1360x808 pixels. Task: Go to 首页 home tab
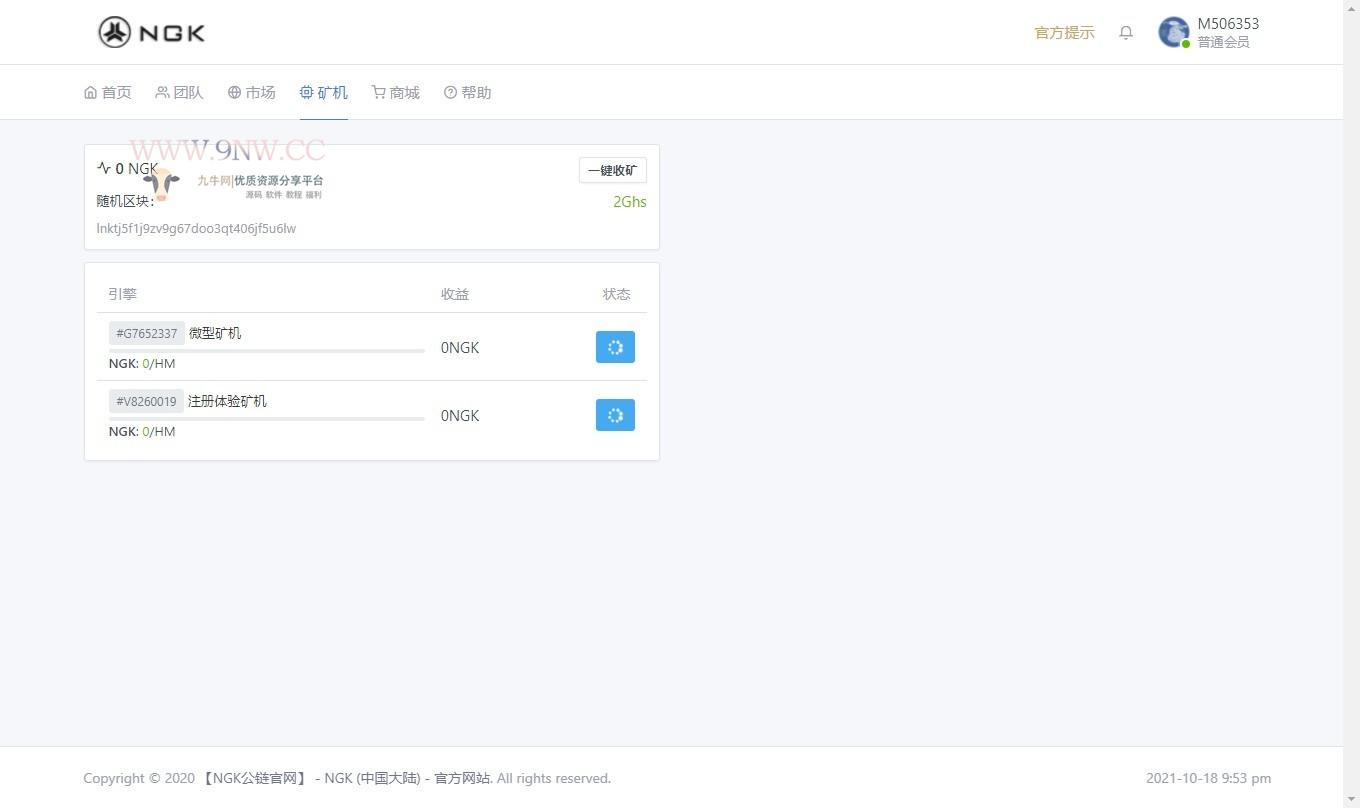click(108, 92)
